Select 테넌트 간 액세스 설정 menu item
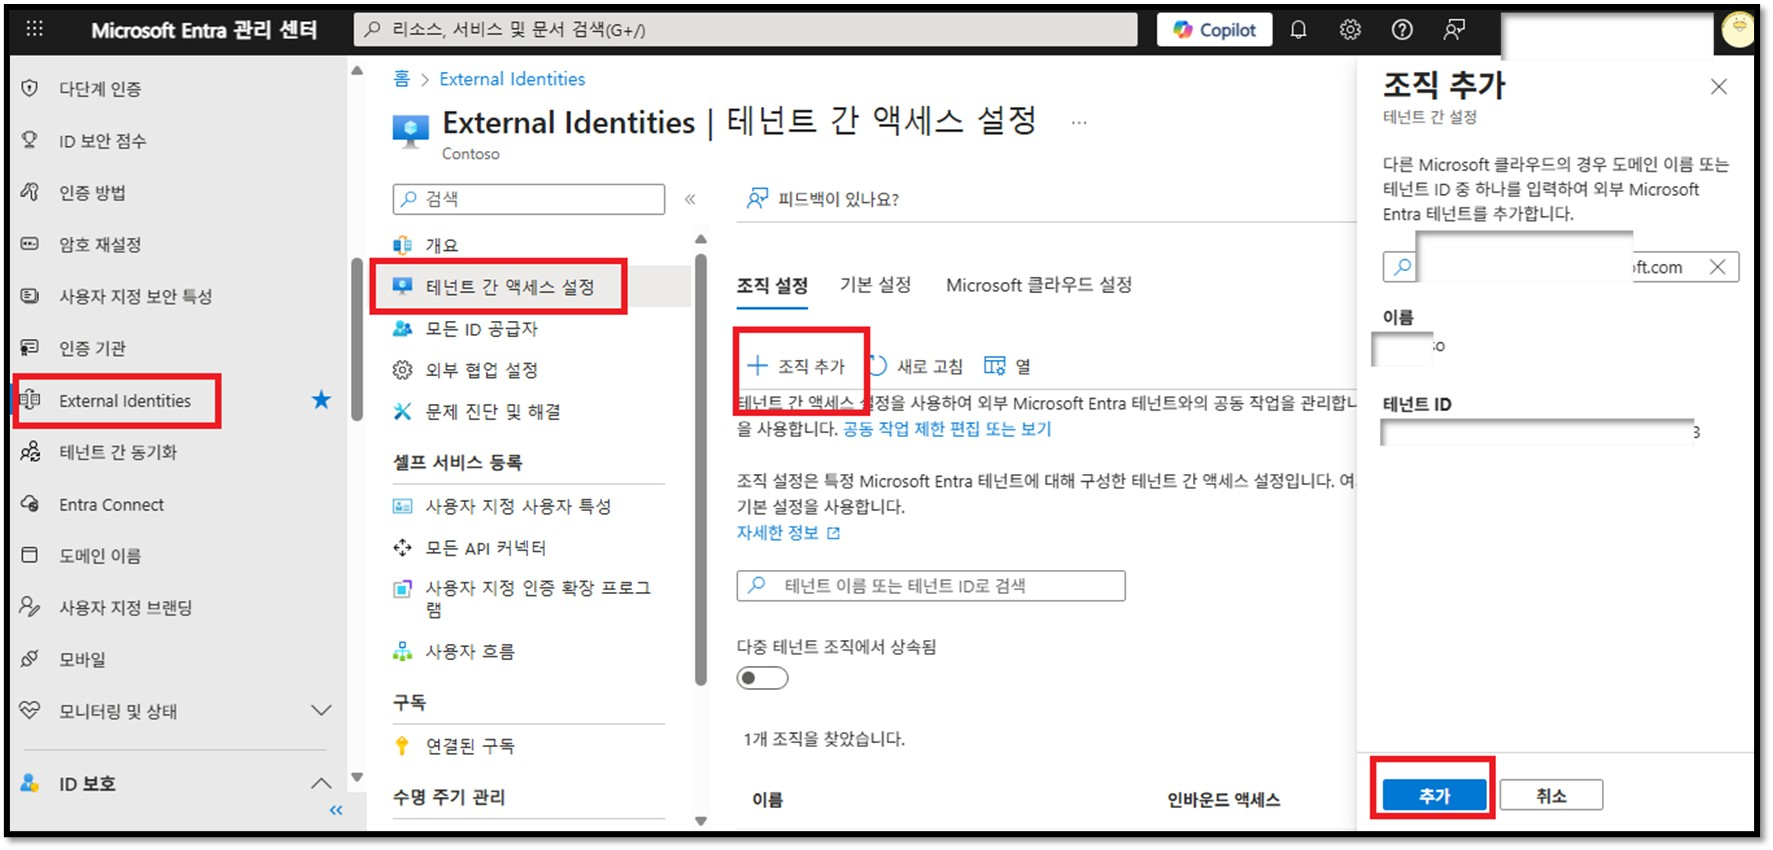Screen dimensions: 1773x850 [510, 287]
